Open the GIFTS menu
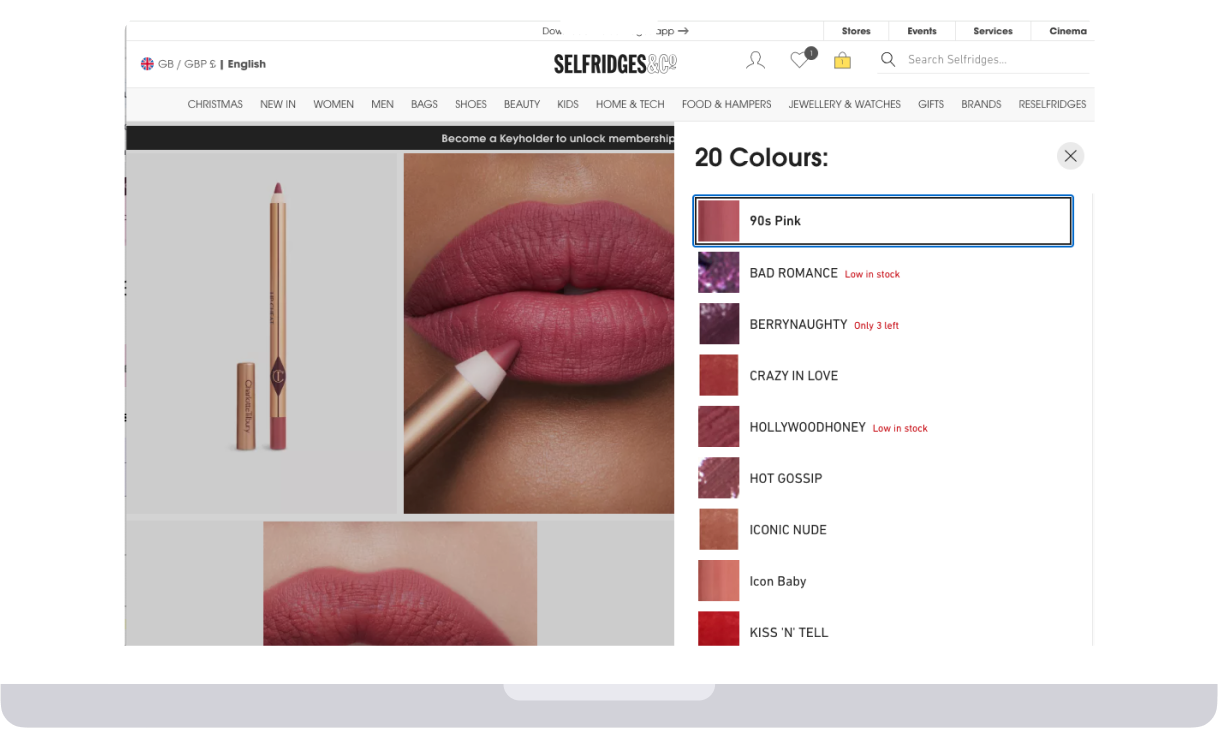This screenshot has width=1218, height=735. [x=931, y=104]
